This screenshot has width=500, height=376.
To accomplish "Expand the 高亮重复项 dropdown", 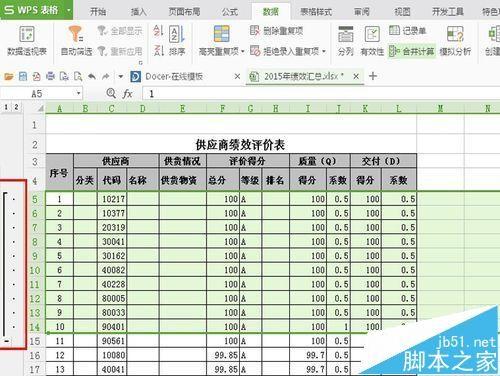I will [x=243, y=52].
